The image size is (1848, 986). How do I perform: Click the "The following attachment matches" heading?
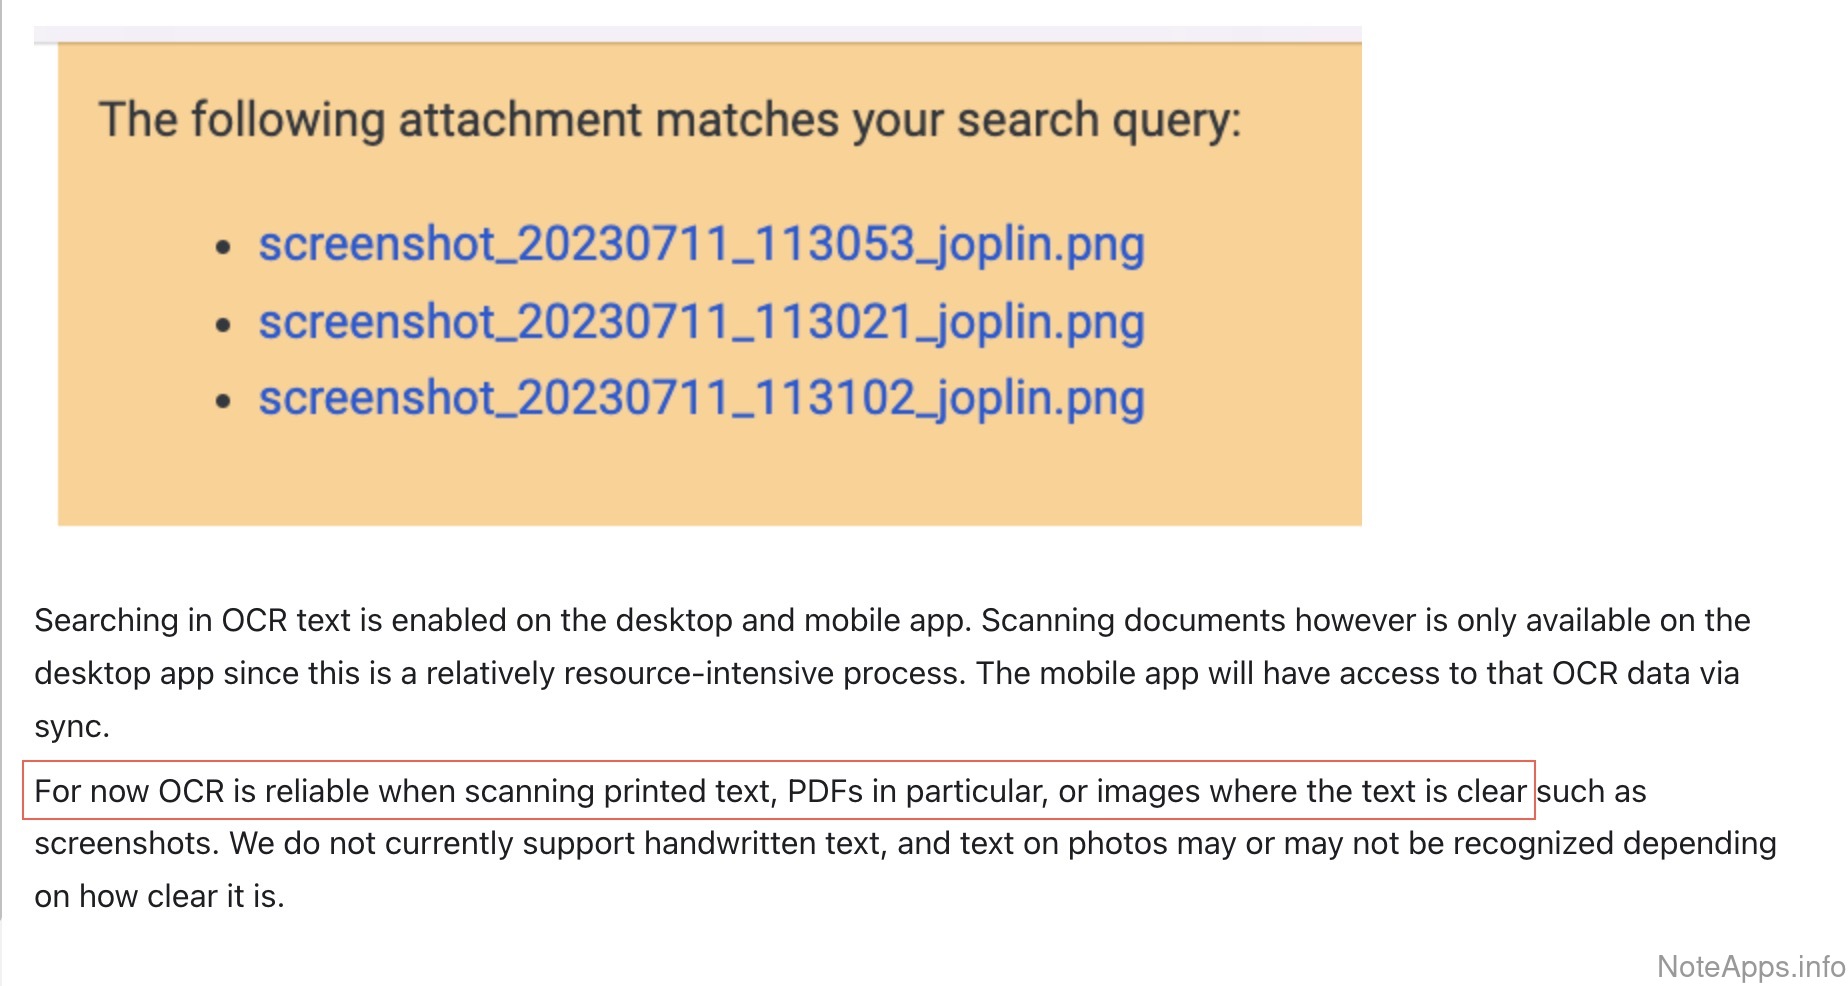[669, 120]
